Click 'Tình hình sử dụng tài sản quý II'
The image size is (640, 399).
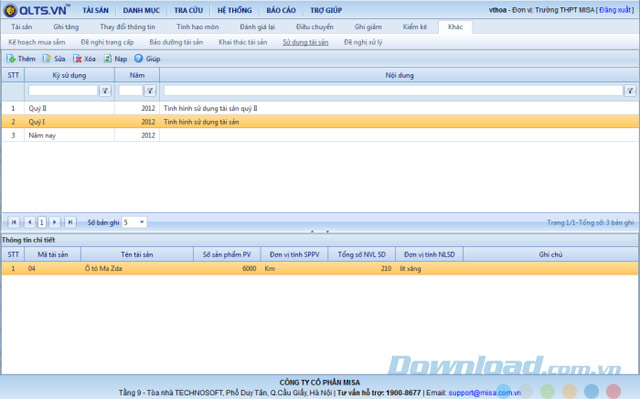pyautogui.click(x=210, y=108)
